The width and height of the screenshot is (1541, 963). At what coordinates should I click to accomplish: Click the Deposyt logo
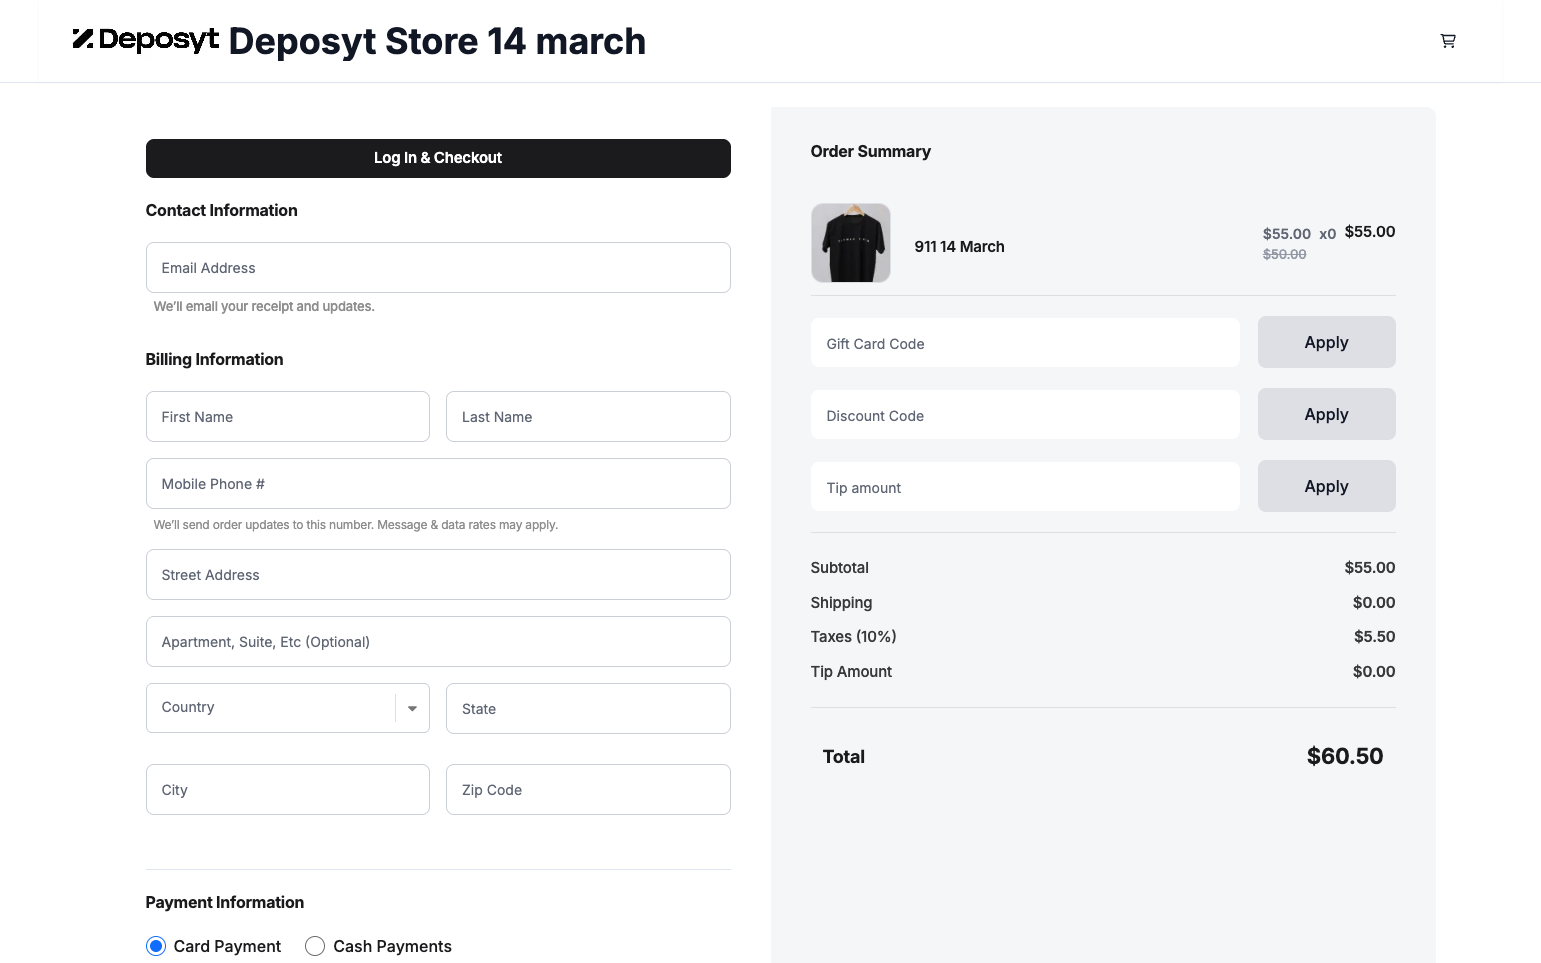coord(146,40)
